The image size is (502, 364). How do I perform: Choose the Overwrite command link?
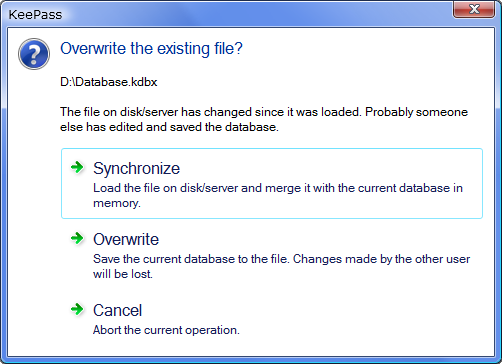click(x=272, y=255)
